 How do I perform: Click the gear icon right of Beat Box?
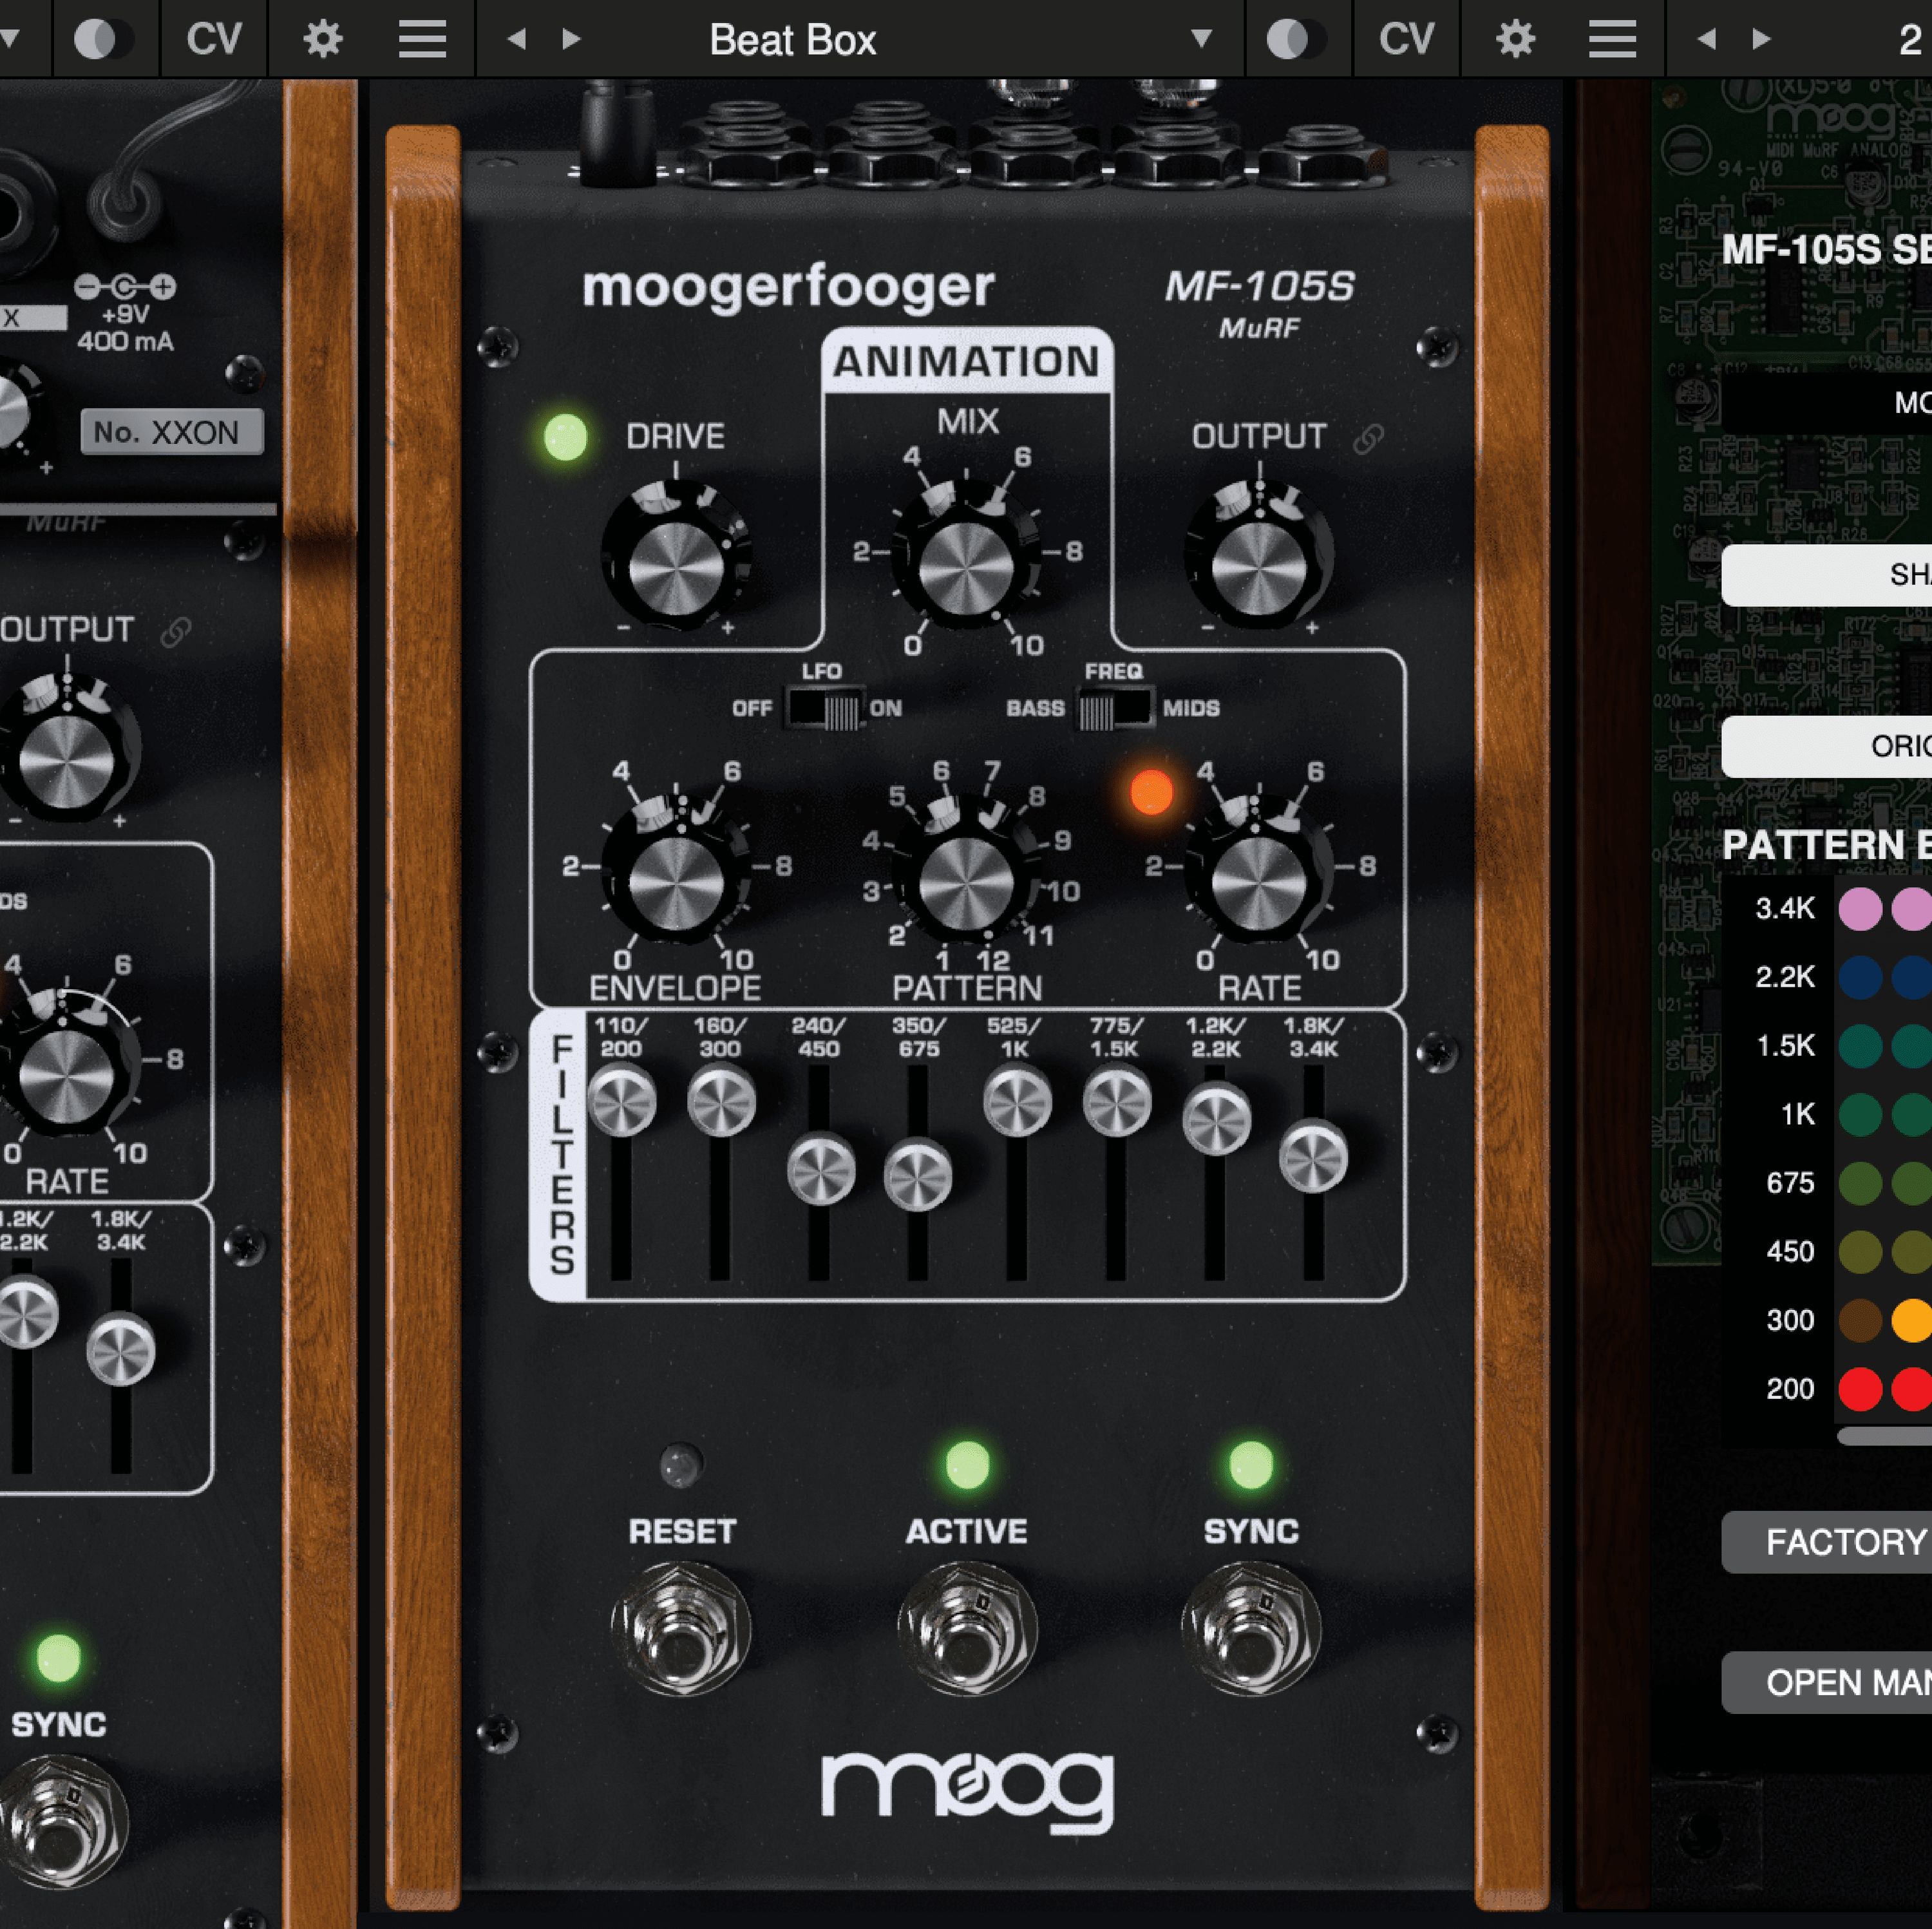1515,40
